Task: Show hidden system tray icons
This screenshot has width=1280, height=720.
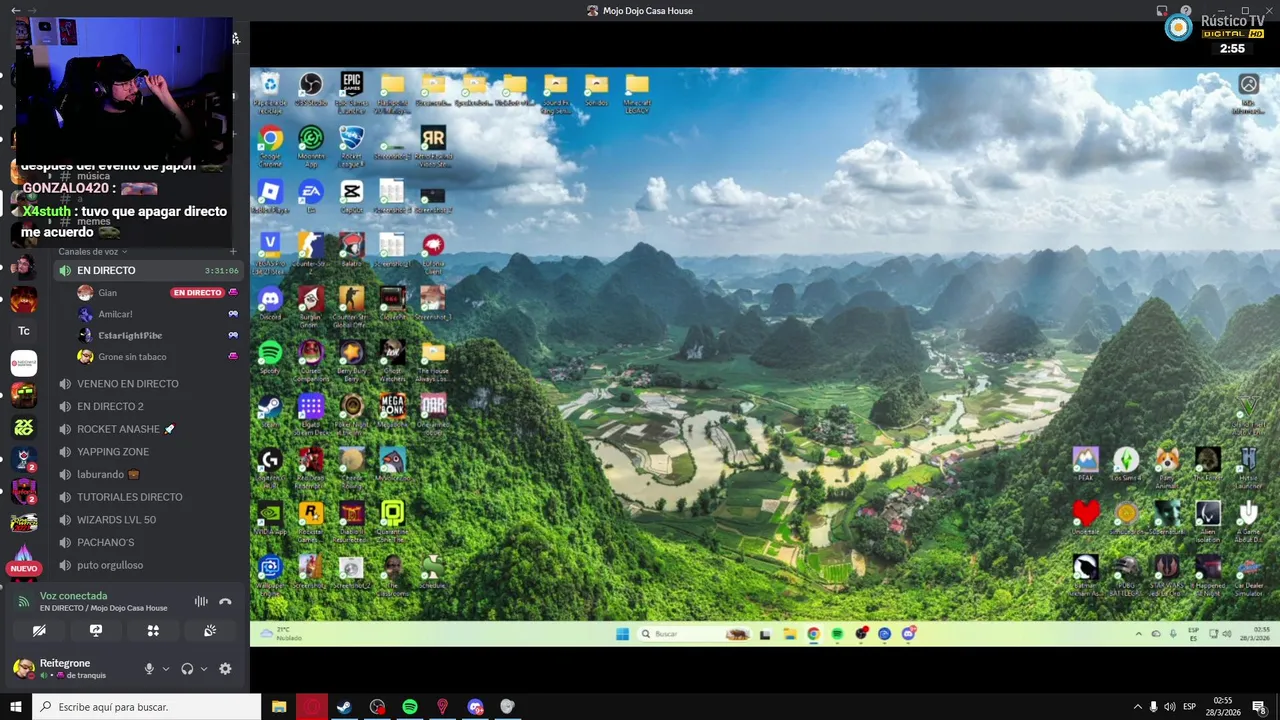Action: click(1137, 707)
